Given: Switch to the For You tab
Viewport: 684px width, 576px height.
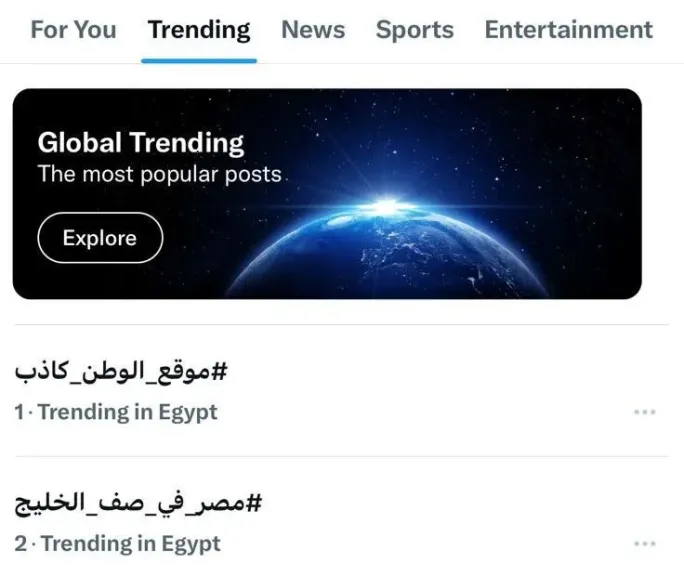Looking at the screenshot, I should coord(73,30).
